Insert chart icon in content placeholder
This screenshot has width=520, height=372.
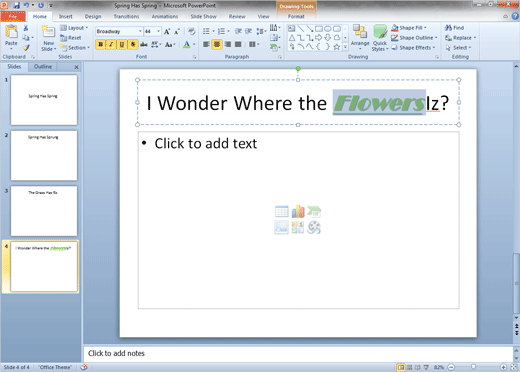[298, 211]
